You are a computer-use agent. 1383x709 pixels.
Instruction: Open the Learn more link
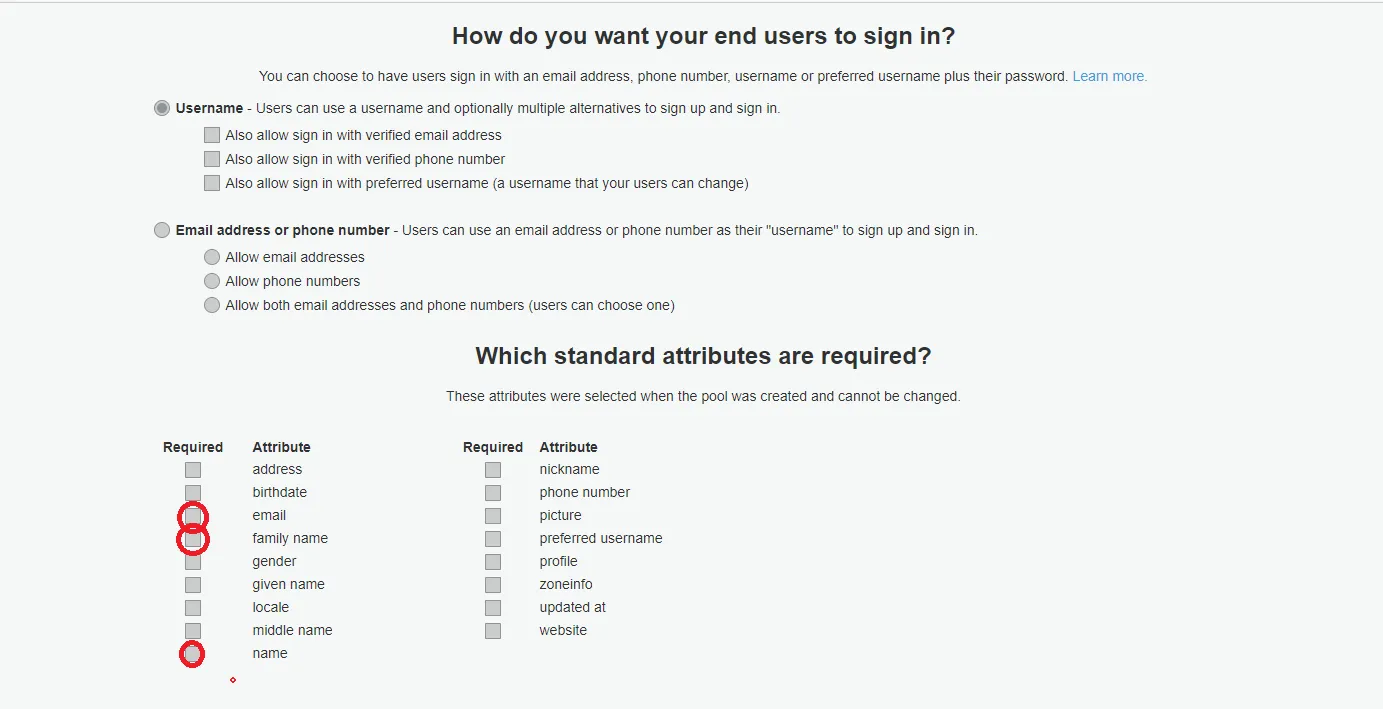click(x=1109, y=76)
